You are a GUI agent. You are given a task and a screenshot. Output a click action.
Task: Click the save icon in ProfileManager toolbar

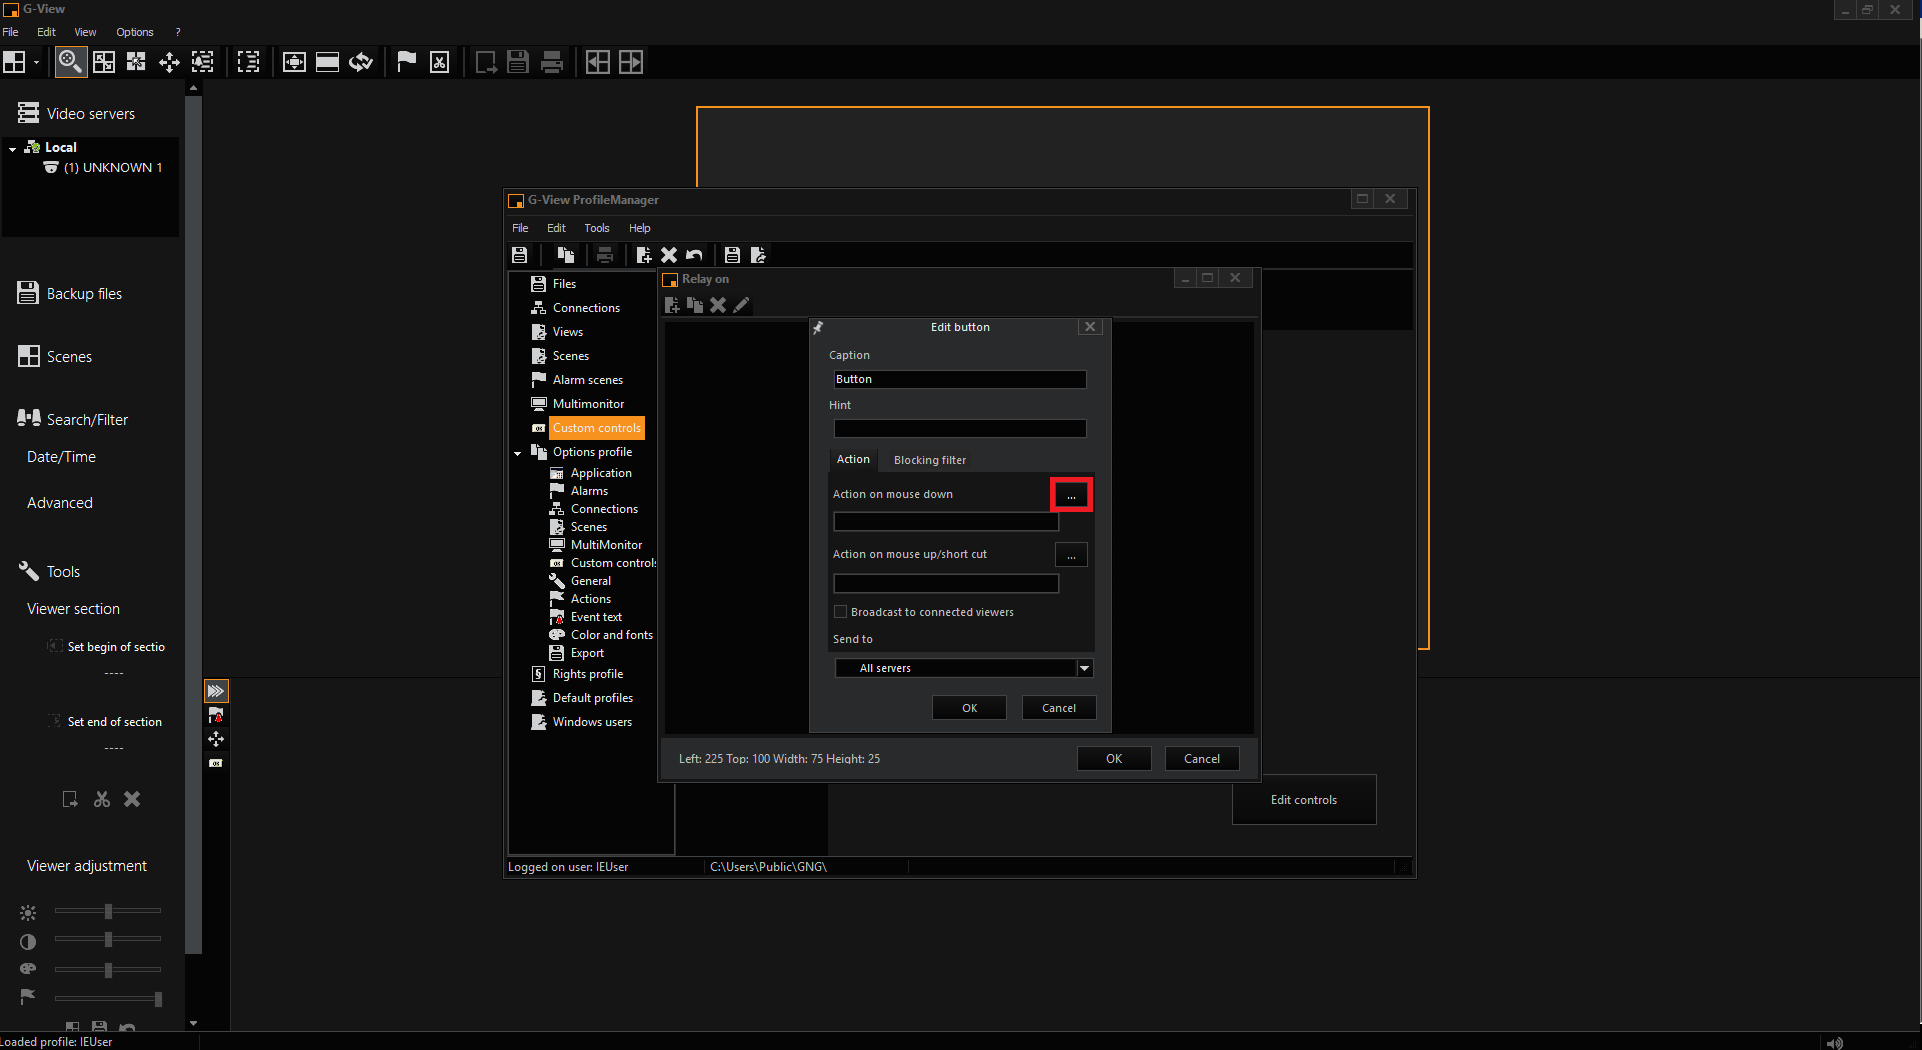point(519,255)
